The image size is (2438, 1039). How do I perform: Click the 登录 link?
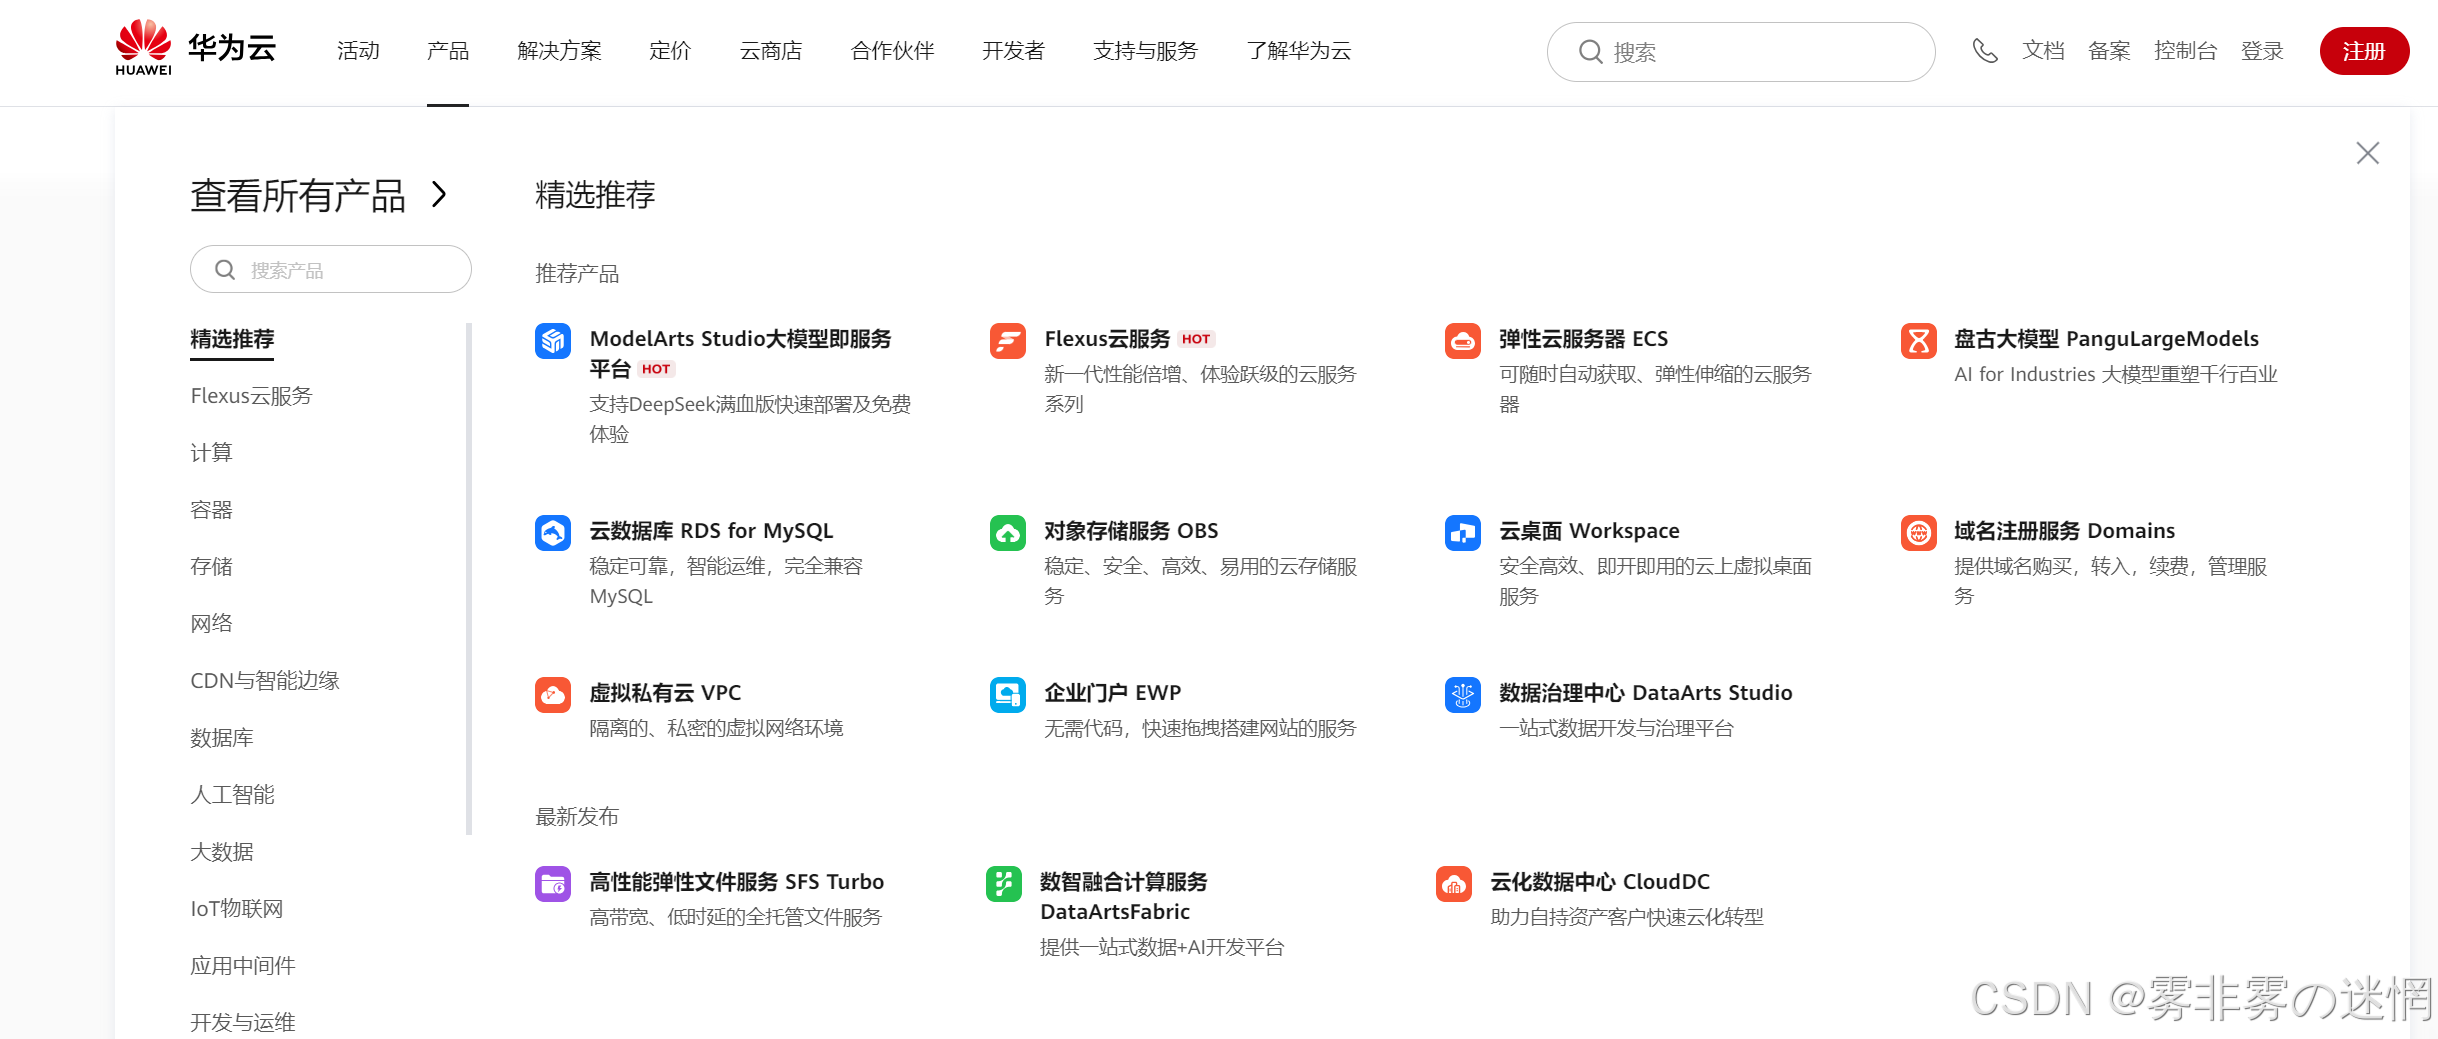[2262, 51]
